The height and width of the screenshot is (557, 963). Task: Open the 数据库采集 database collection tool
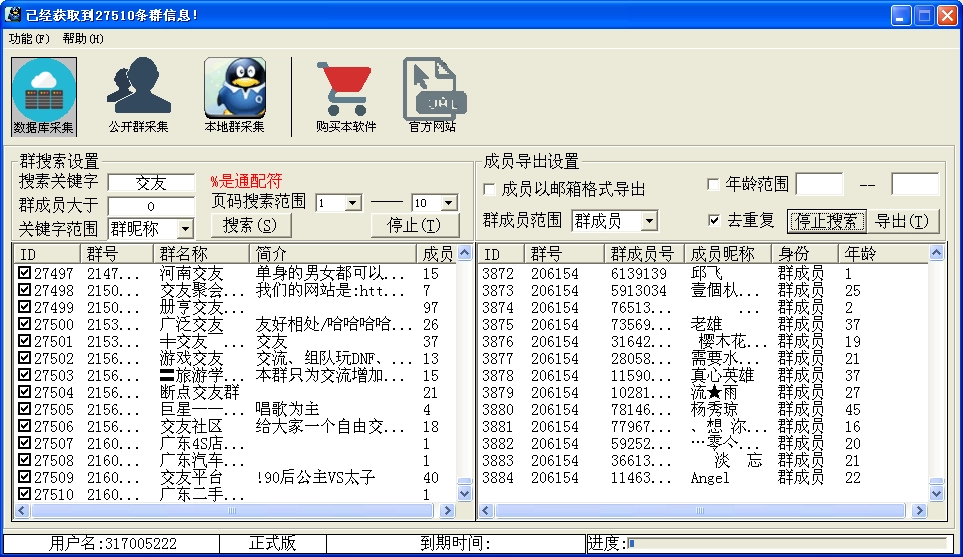pyautogui.click(x=44, y=96)
